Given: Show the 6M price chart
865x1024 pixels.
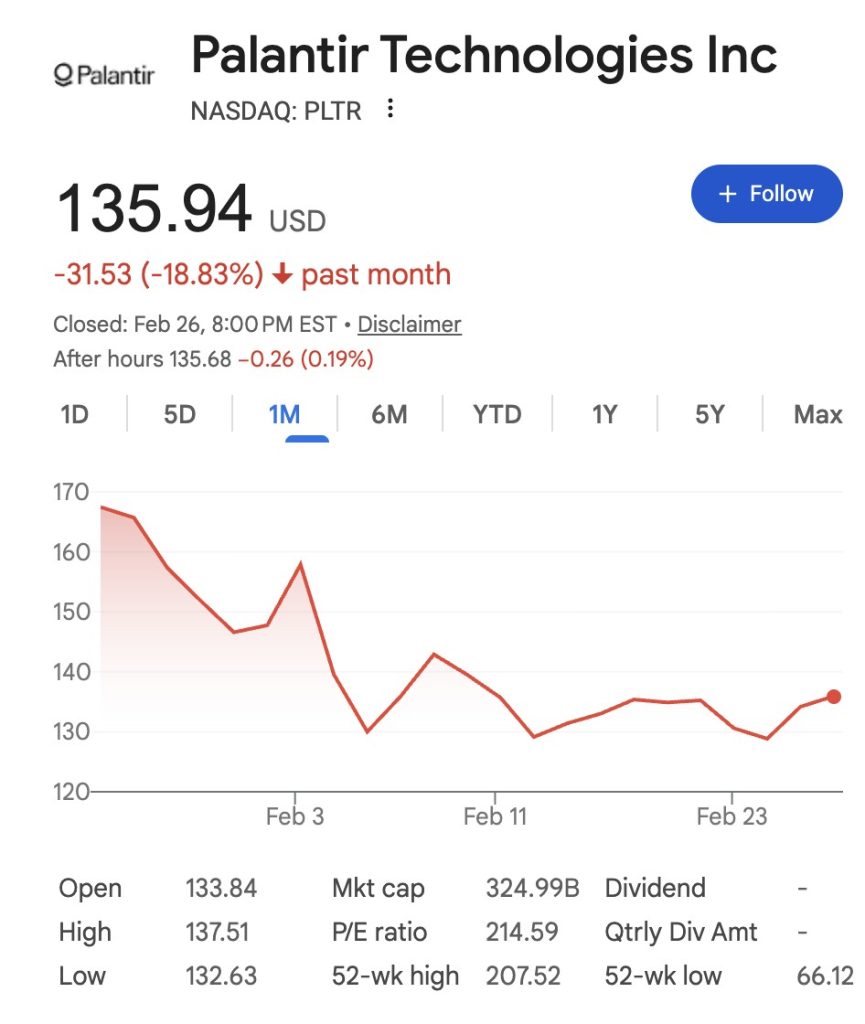Looking at the screenshot, I should click(389, 414).
